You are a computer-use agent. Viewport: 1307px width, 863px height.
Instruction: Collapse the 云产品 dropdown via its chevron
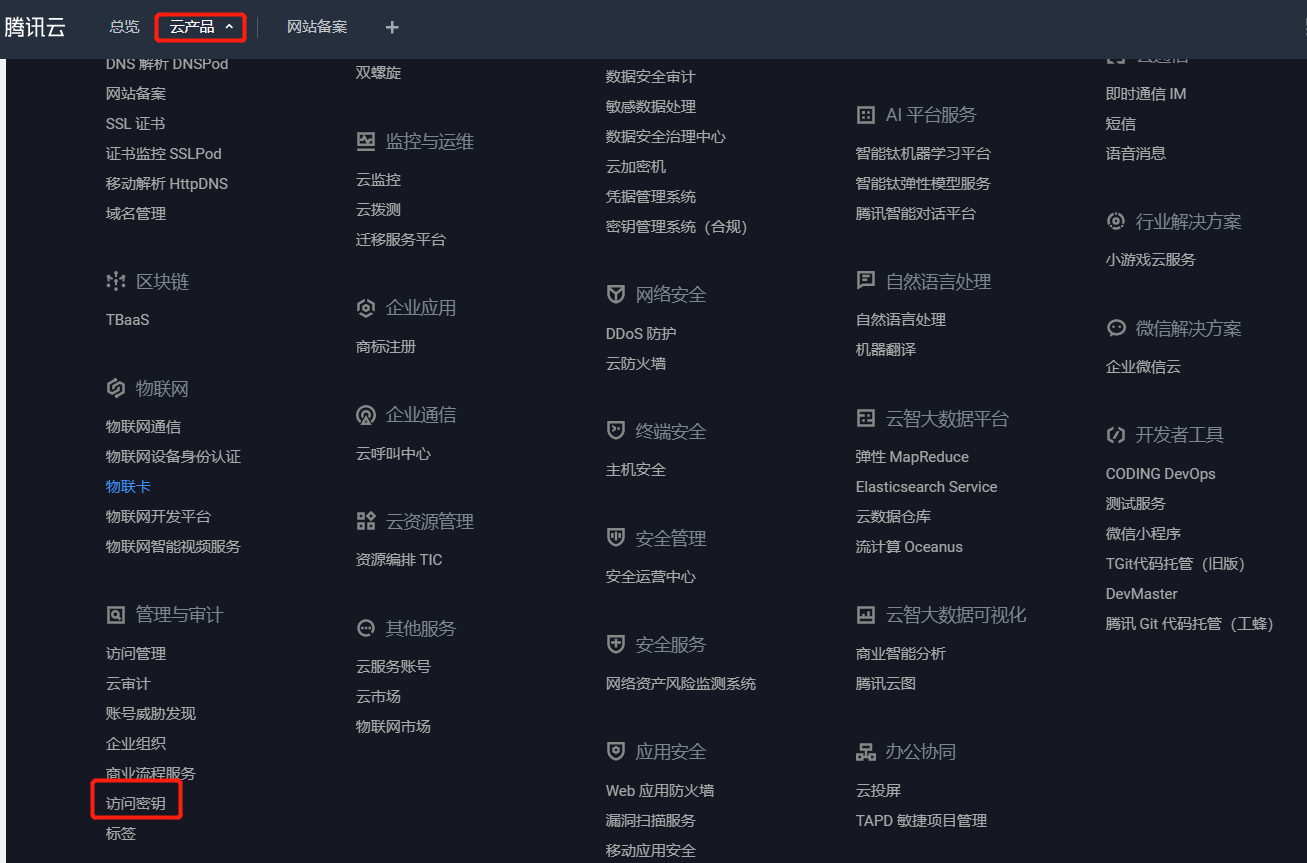(x=227, y=27)
